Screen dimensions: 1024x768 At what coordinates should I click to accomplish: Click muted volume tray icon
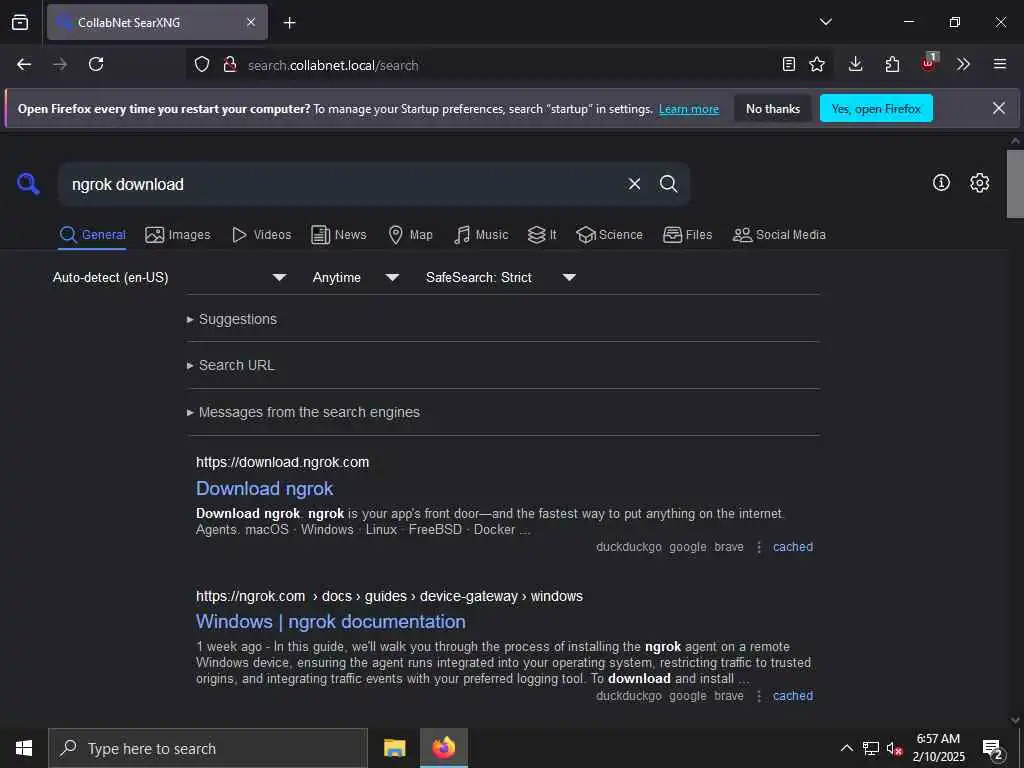(x=894, y=748)
